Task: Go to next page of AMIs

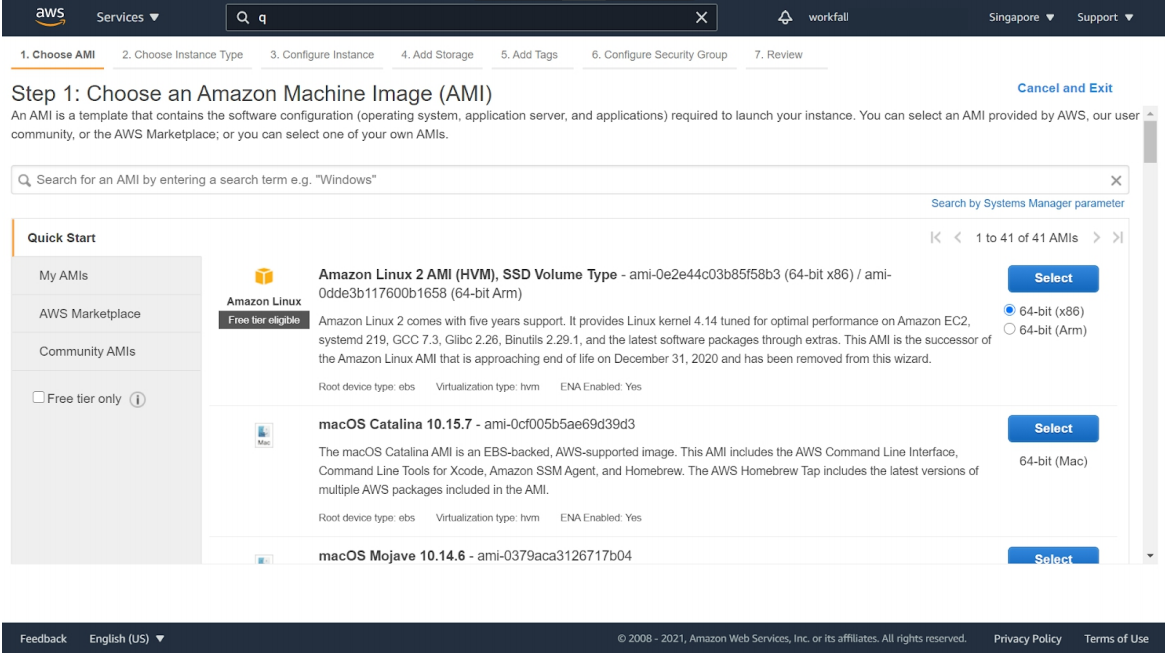Action: pos(1096,238)
